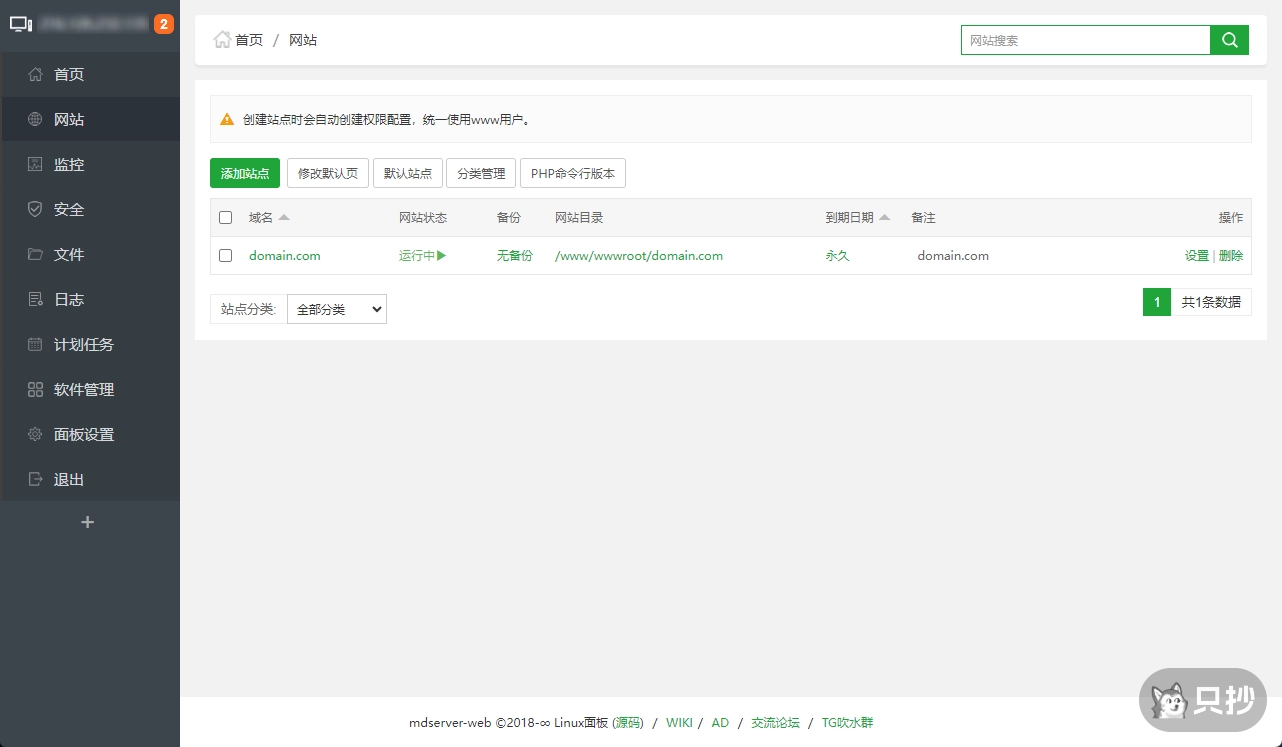Check the checkbox for domain.com row

pos(225,255)
